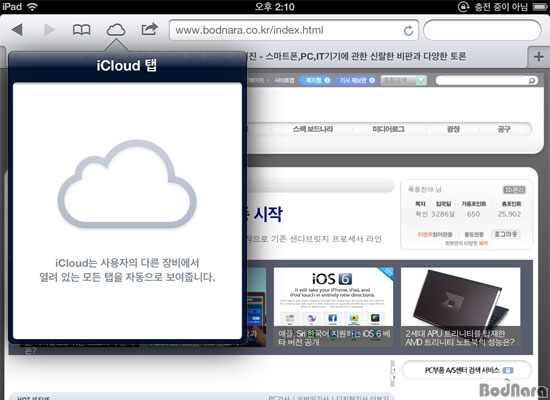This screenshot has width=550, height=400.
Task: Open the 이벤트참여현황 link
Action: point(435,234)
